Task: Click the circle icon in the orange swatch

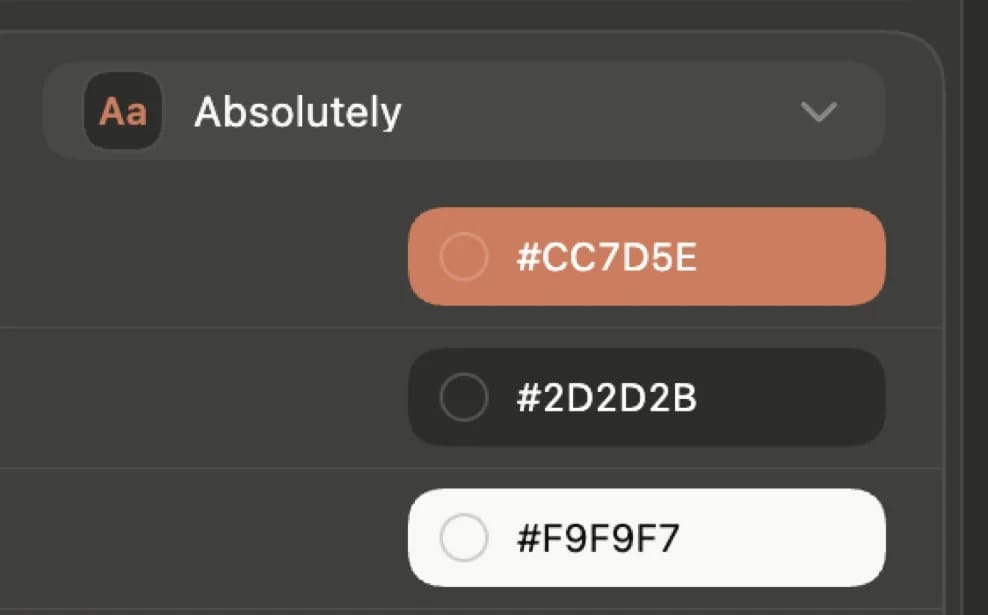Action: pyautogui.click(x=464, y=257)
